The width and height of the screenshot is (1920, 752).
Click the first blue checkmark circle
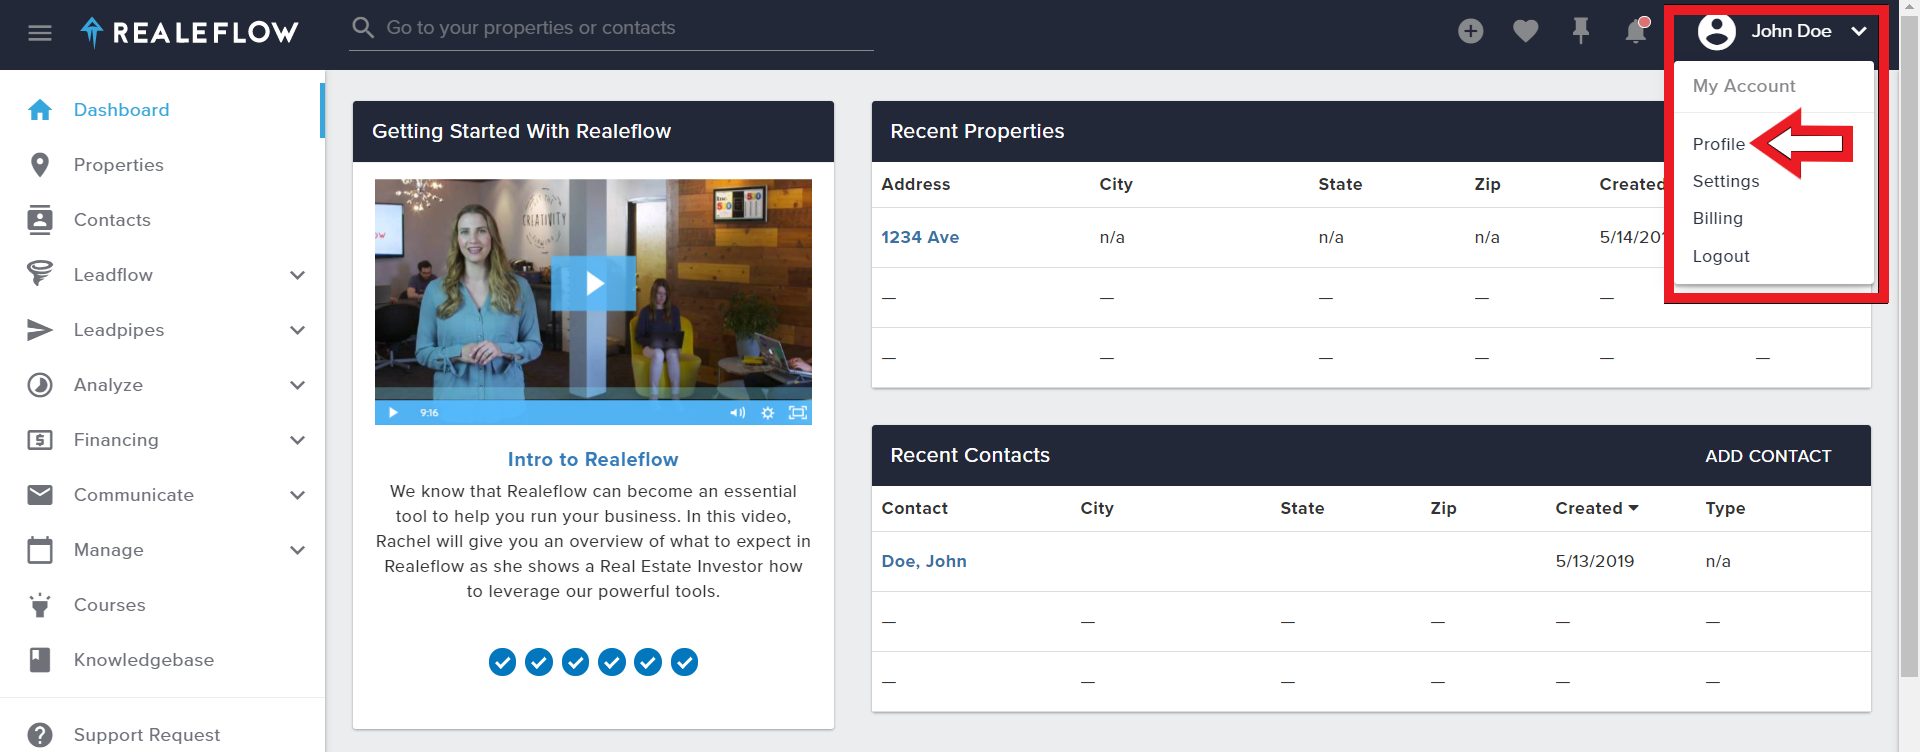tap(503, 662)
